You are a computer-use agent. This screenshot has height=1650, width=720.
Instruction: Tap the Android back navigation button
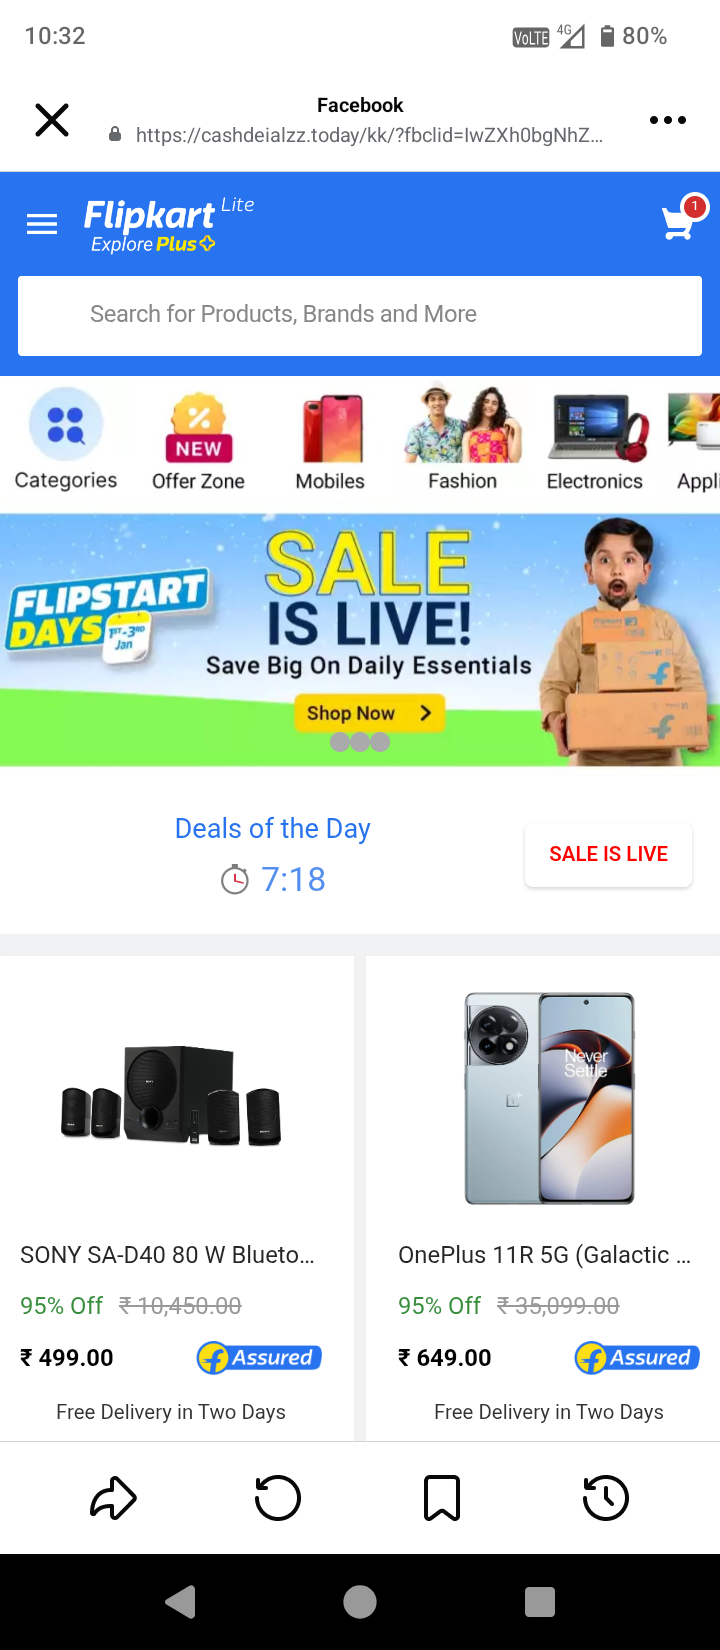click(181, 1602)
